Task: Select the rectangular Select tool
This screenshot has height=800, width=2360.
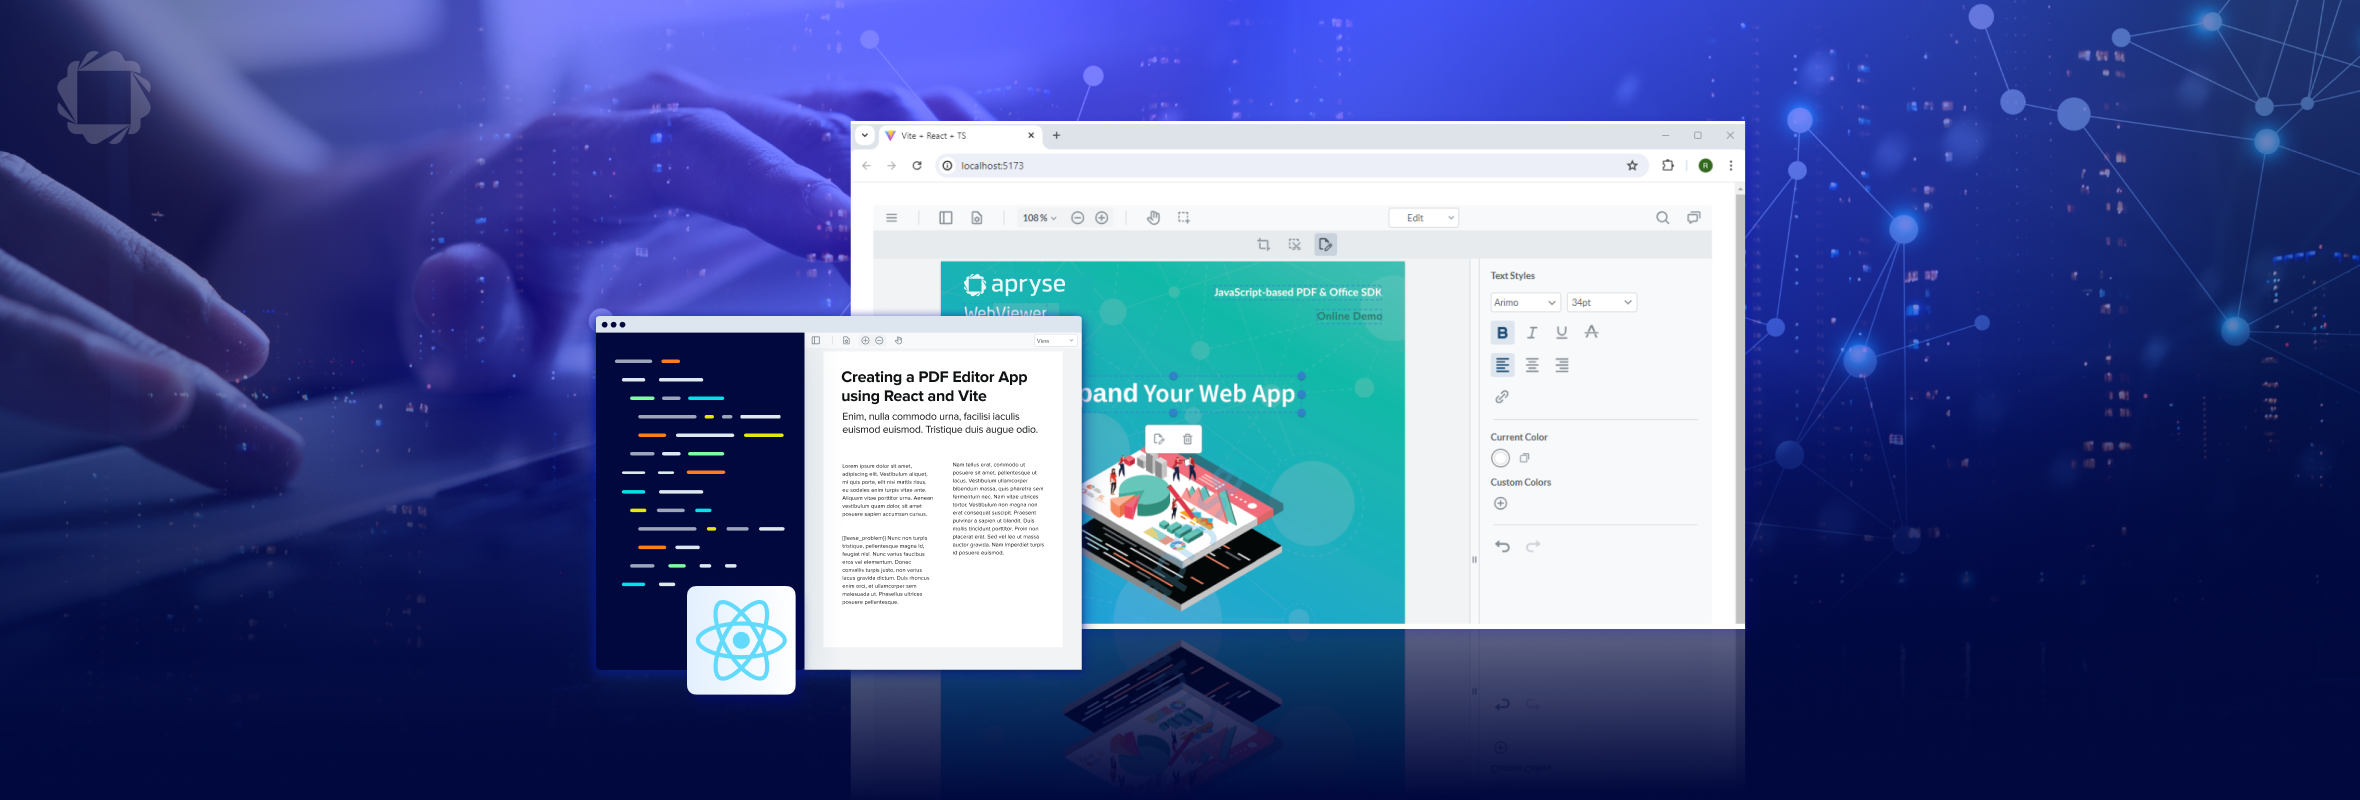Action: (1184, 218)
